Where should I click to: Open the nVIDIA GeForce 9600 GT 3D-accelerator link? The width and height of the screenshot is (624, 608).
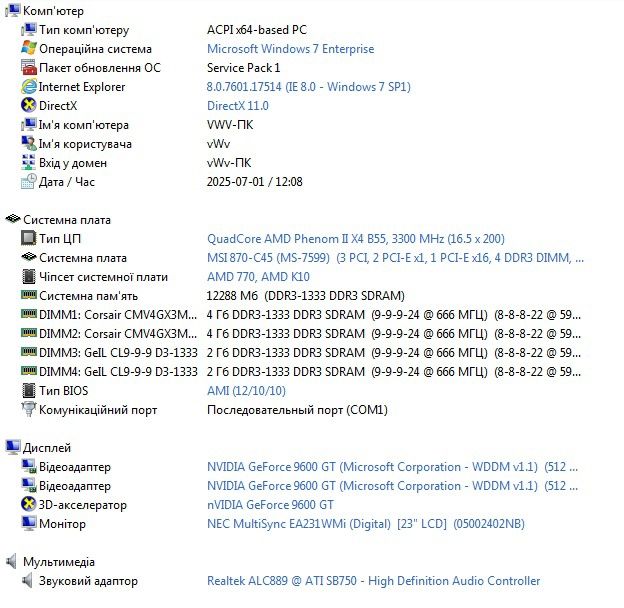click(270, 504)
